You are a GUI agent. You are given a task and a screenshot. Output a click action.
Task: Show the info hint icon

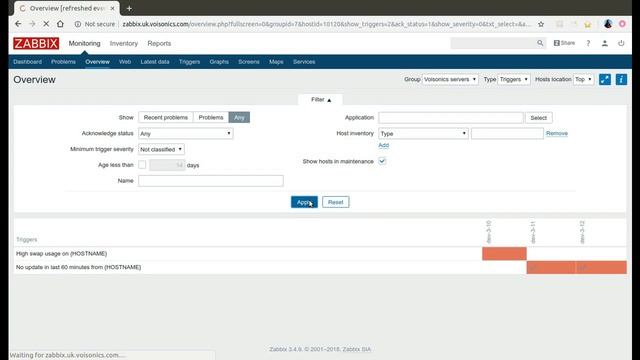point(621,79)
